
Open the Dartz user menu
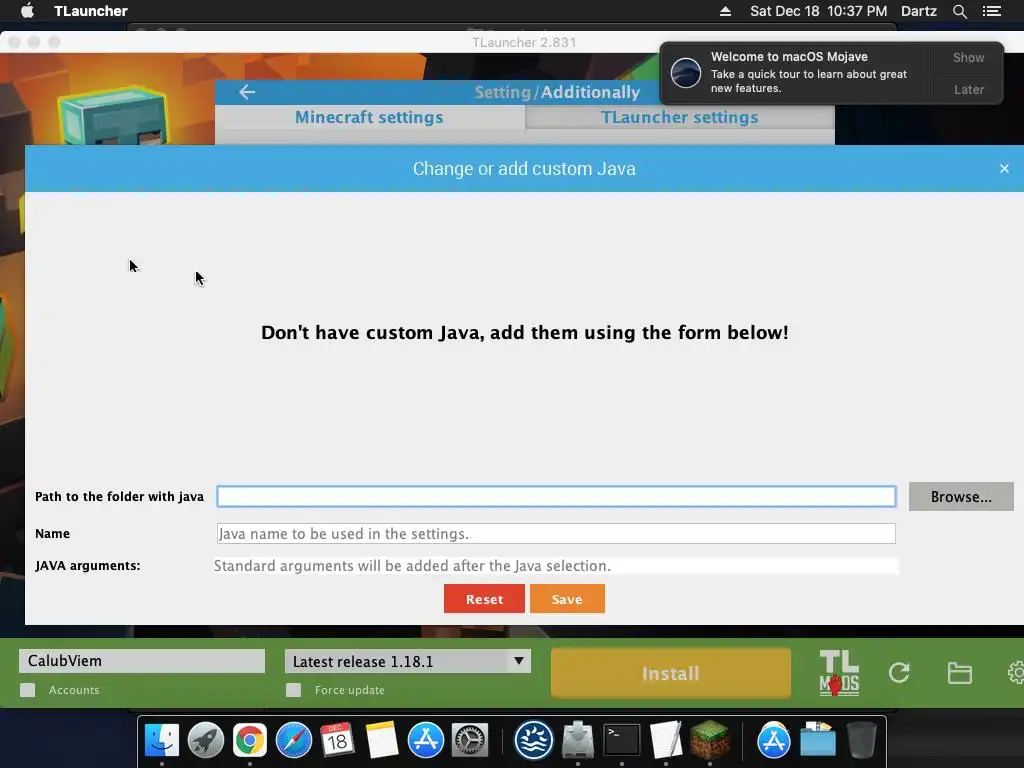point(918,11)
